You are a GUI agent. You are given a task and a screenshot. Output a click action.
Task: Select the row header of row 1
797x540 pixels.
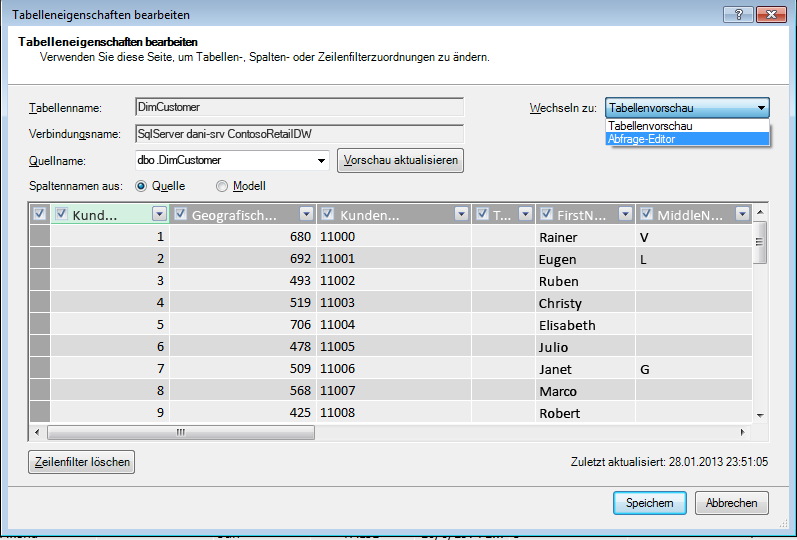40,236
